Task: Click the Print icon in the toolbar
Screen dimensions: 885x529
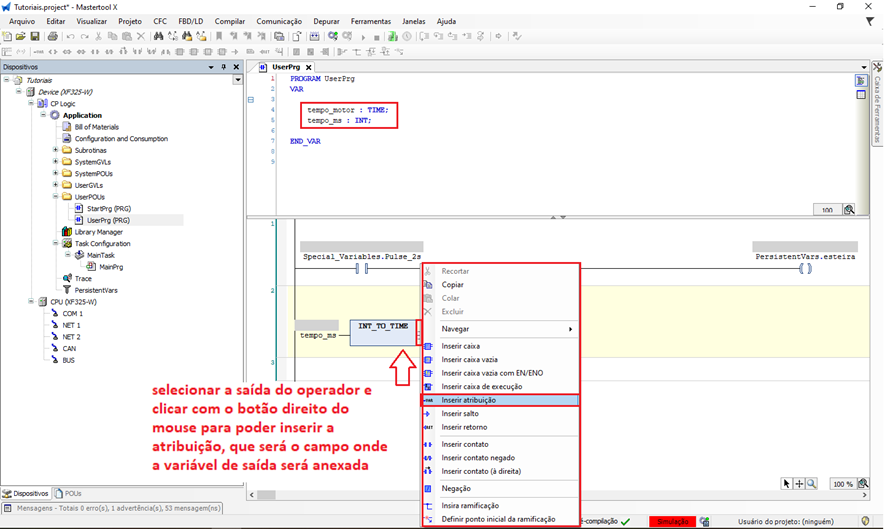Action: pos(52,37)
